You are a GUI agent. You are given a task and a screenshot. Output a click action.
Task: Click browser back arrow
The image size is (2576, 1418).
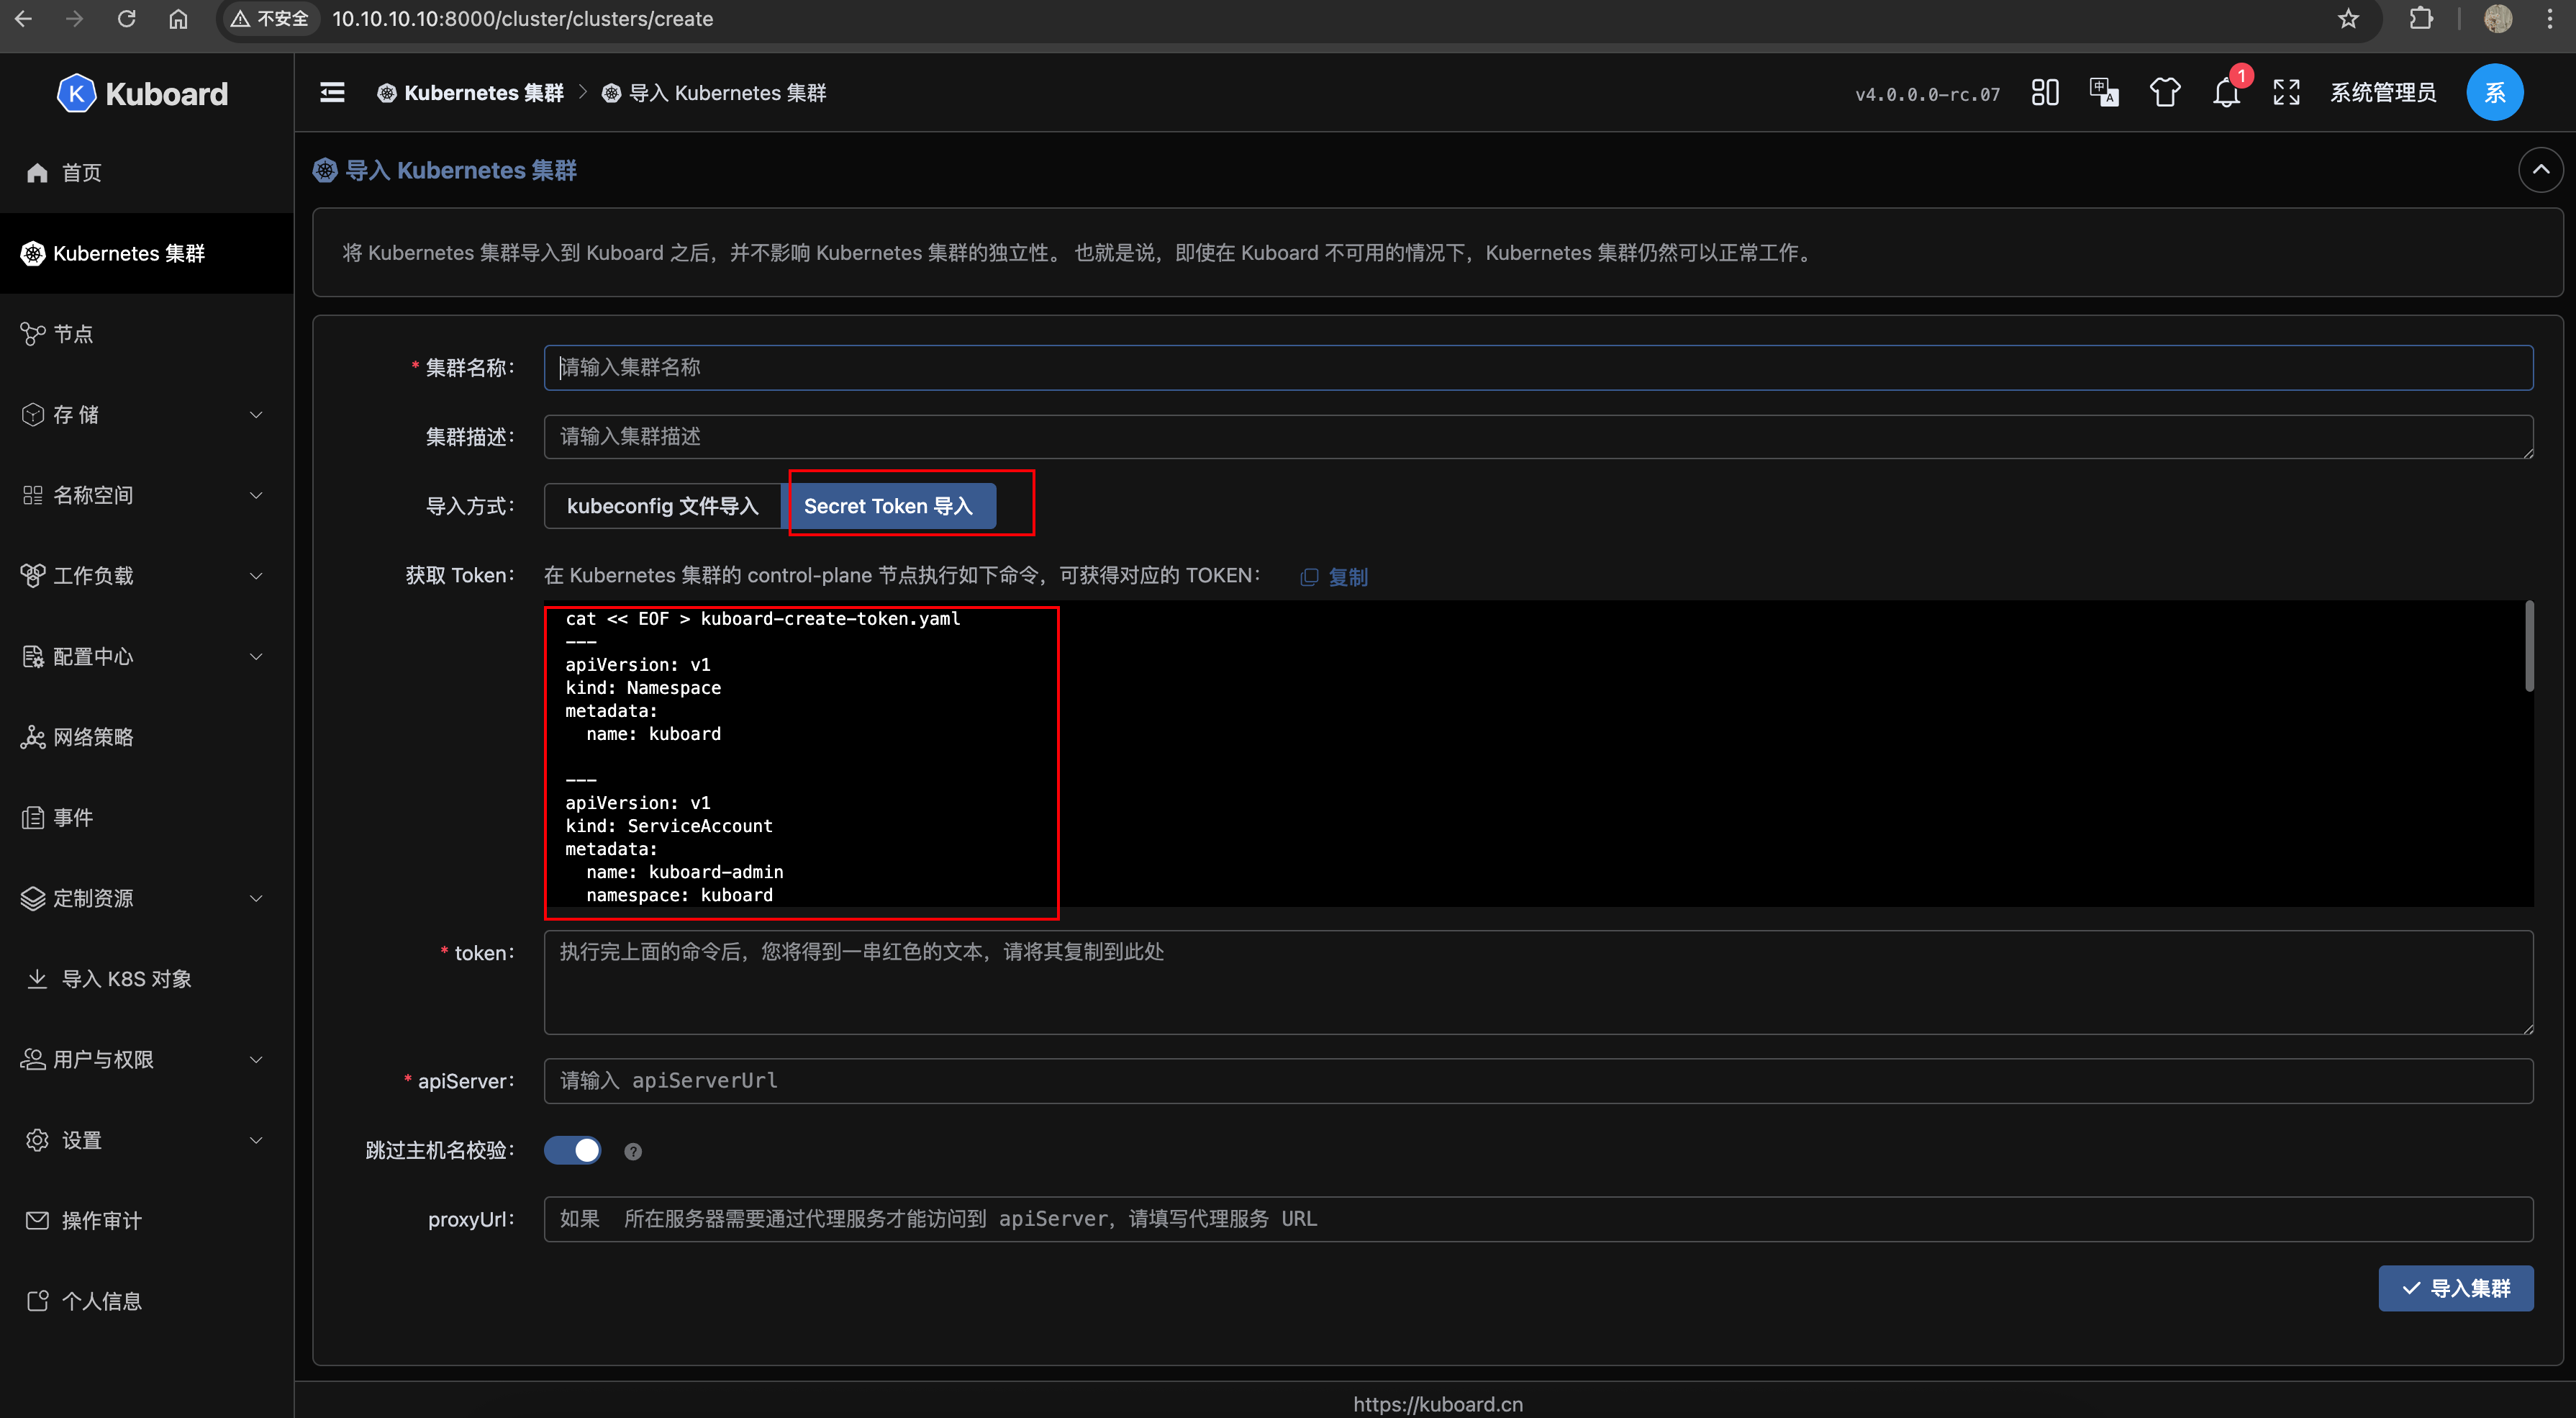[24, 19]
